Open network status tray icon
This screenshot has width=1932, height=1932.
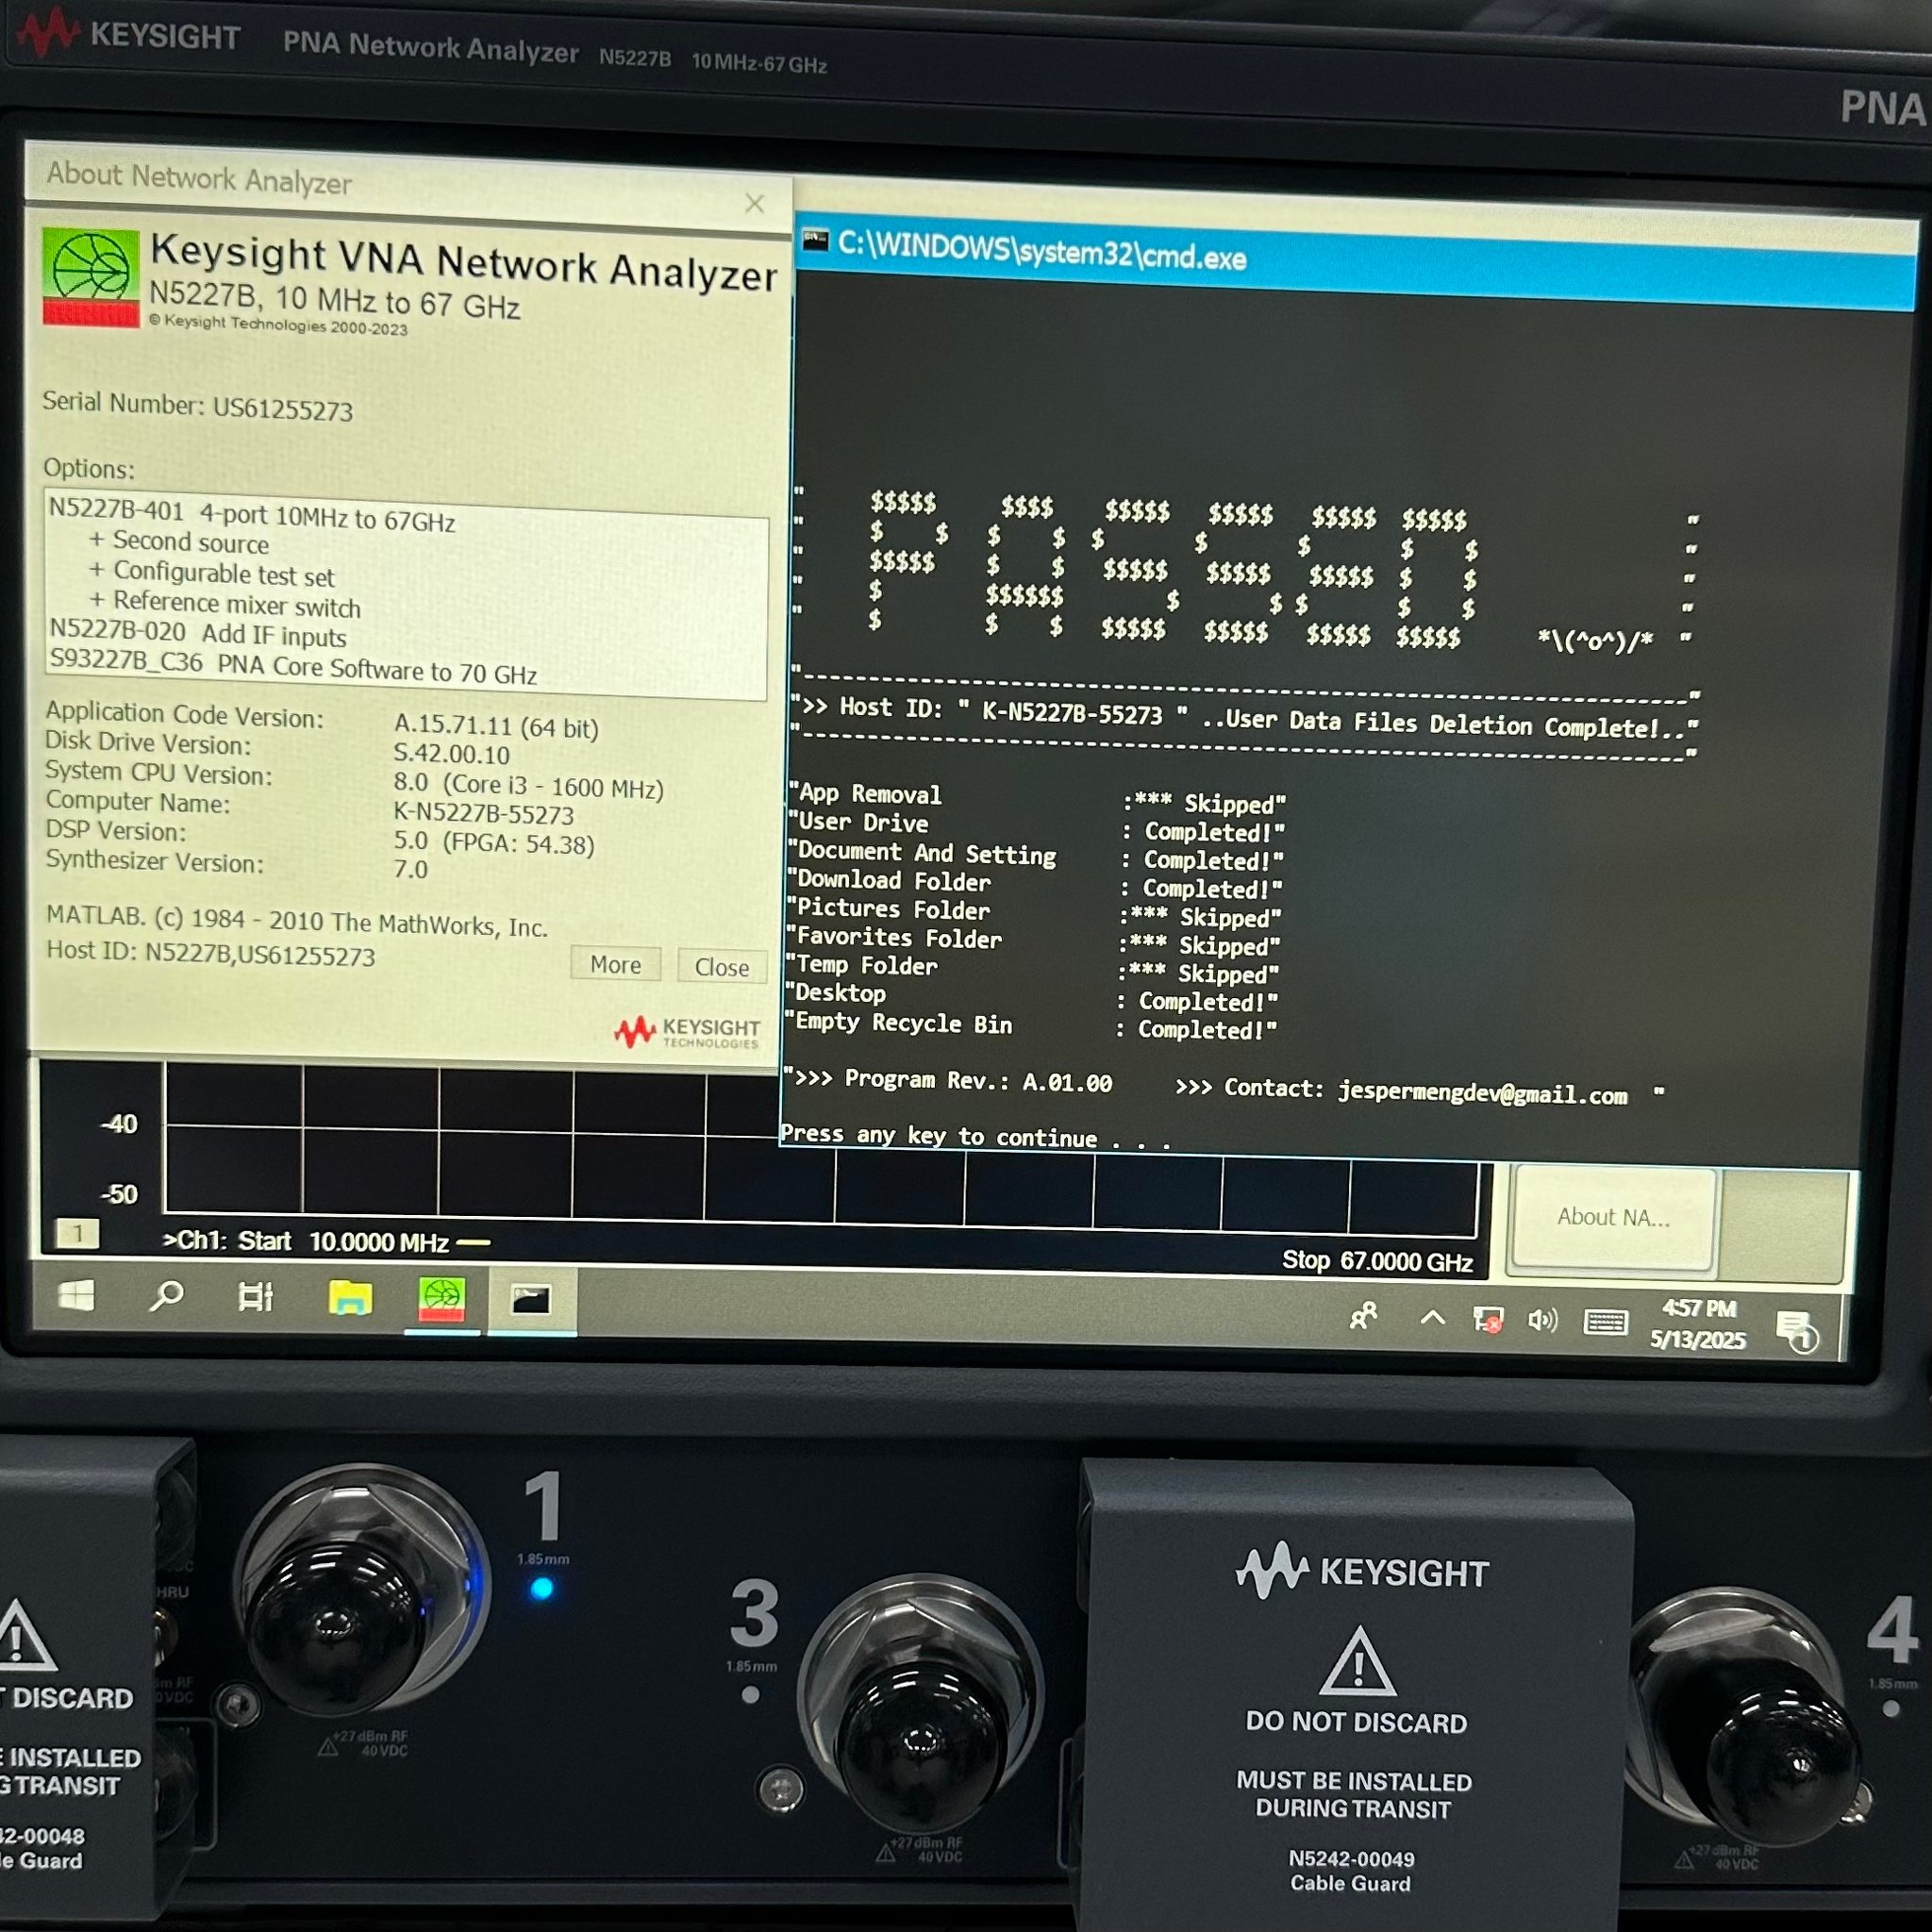[x=1488, y=1320]
